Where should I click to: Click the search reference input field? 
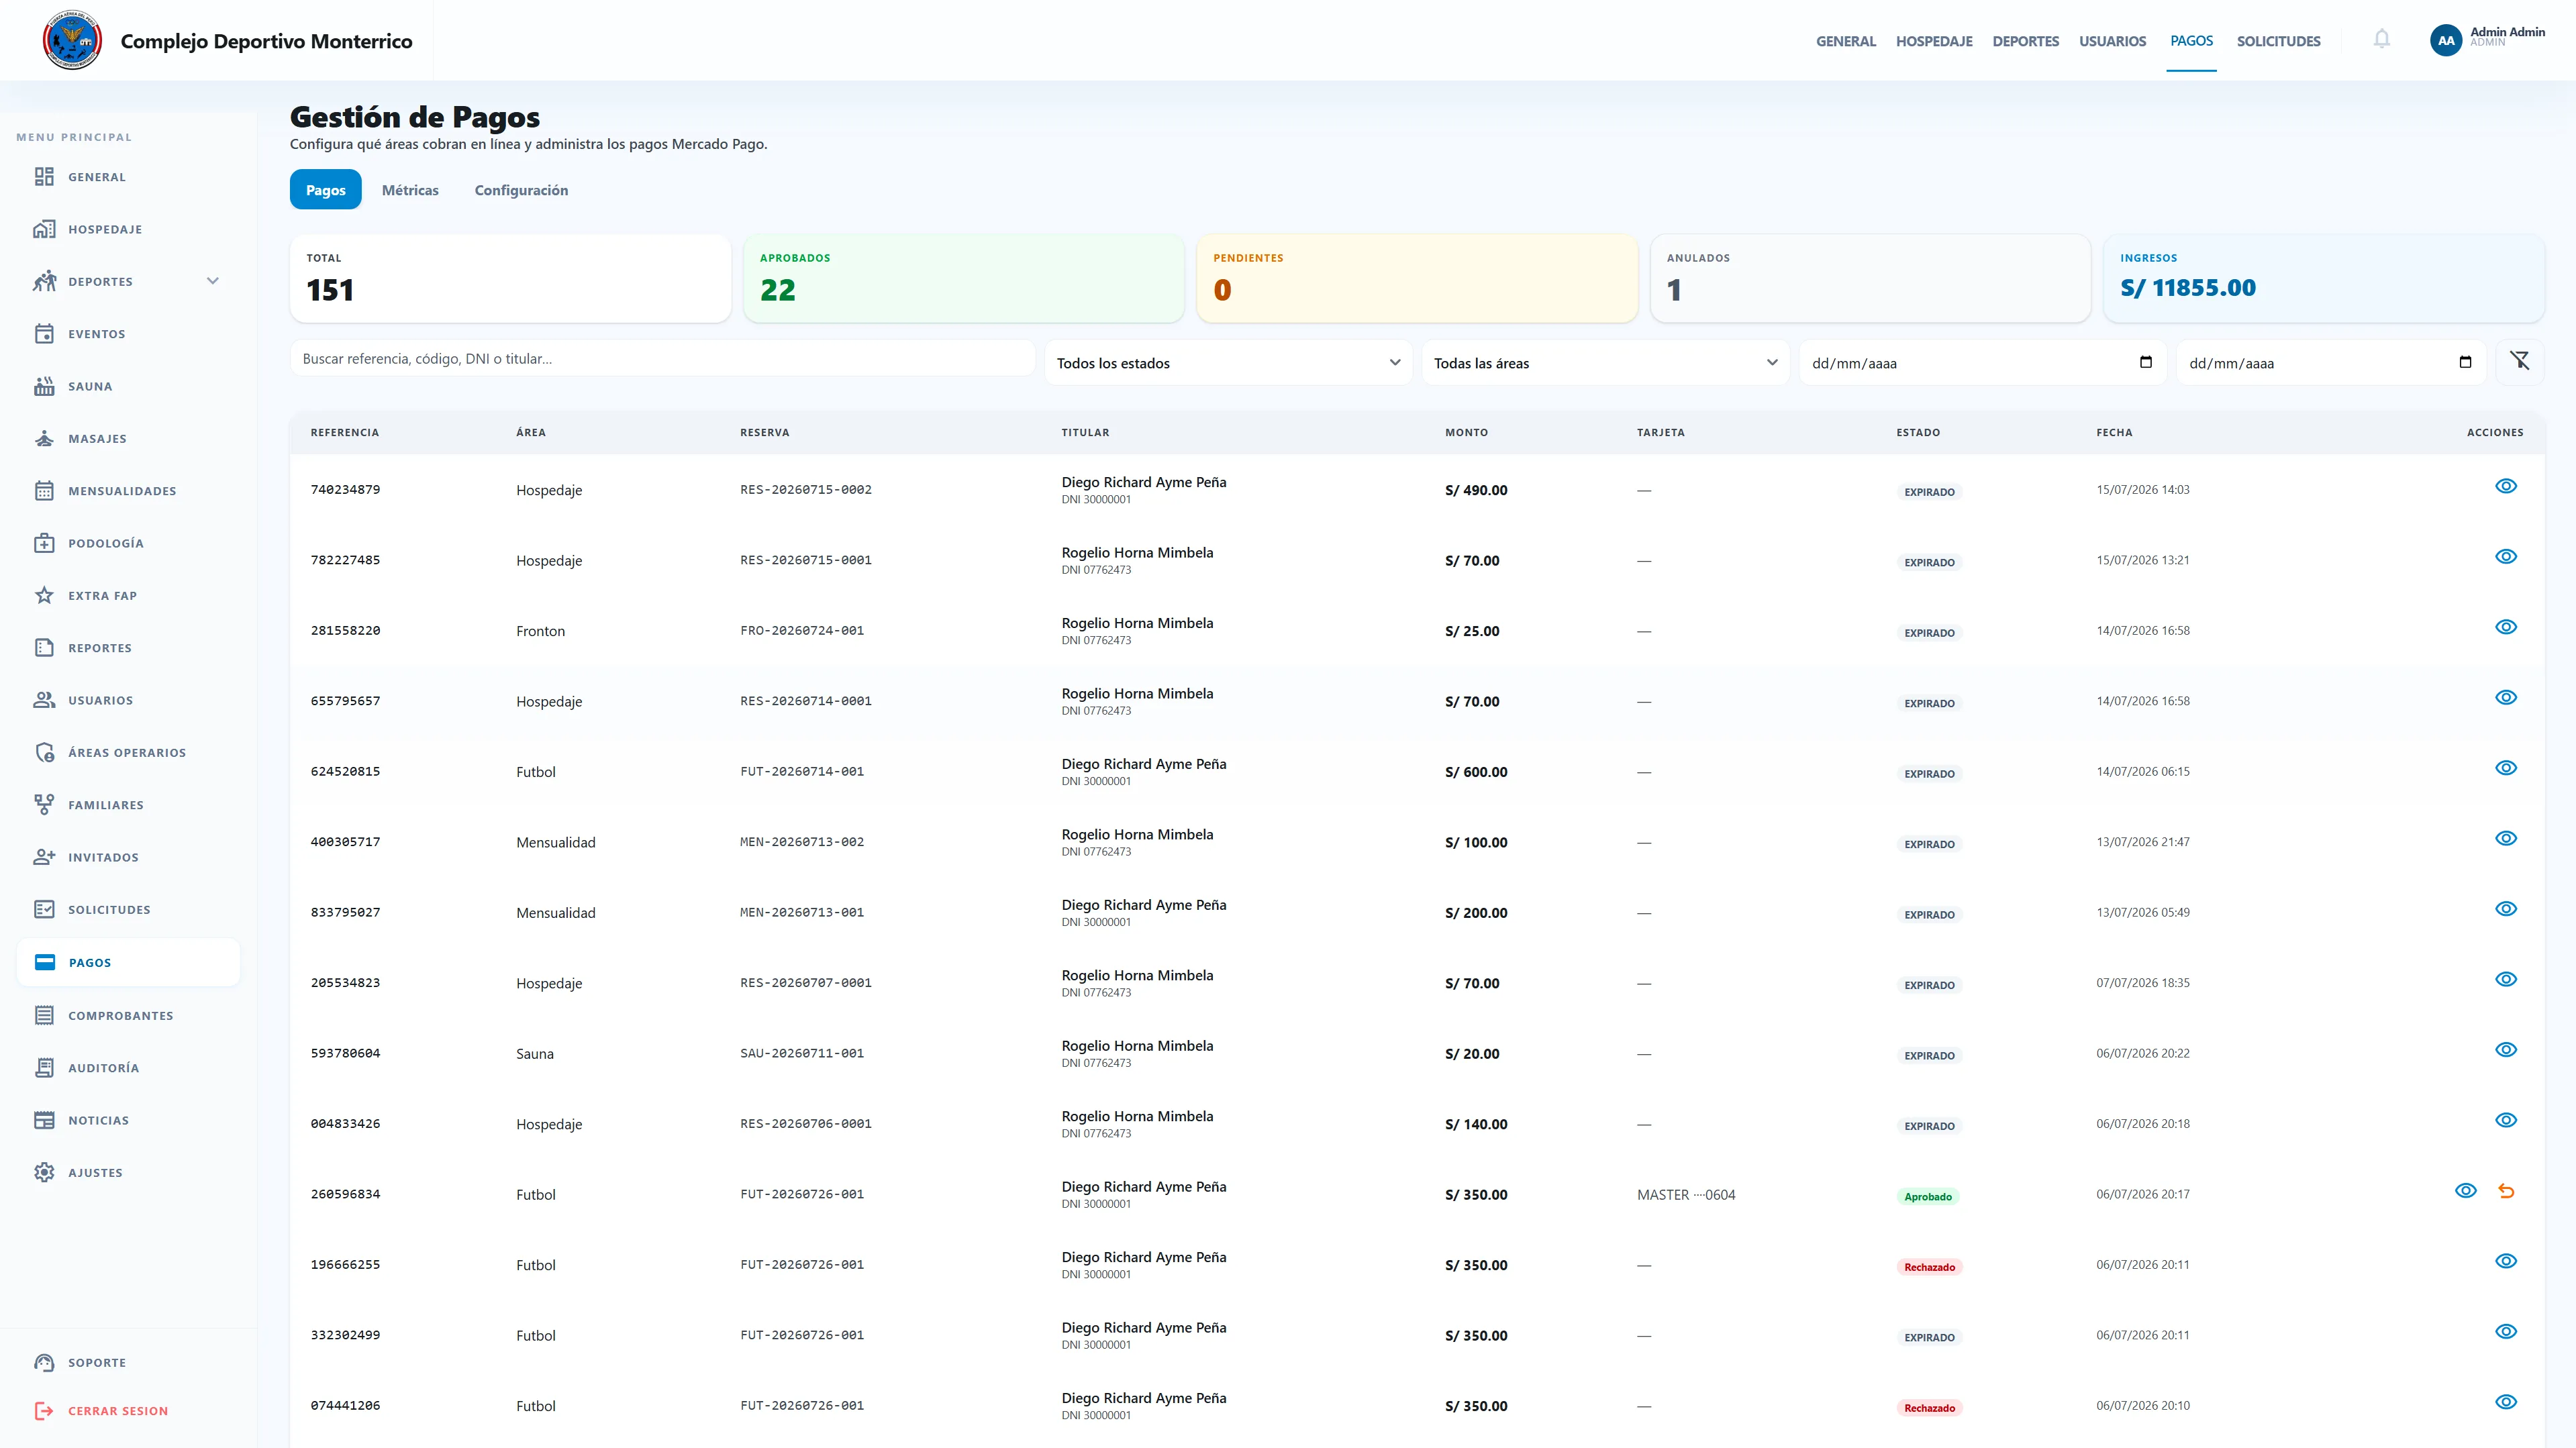[662, 358]
